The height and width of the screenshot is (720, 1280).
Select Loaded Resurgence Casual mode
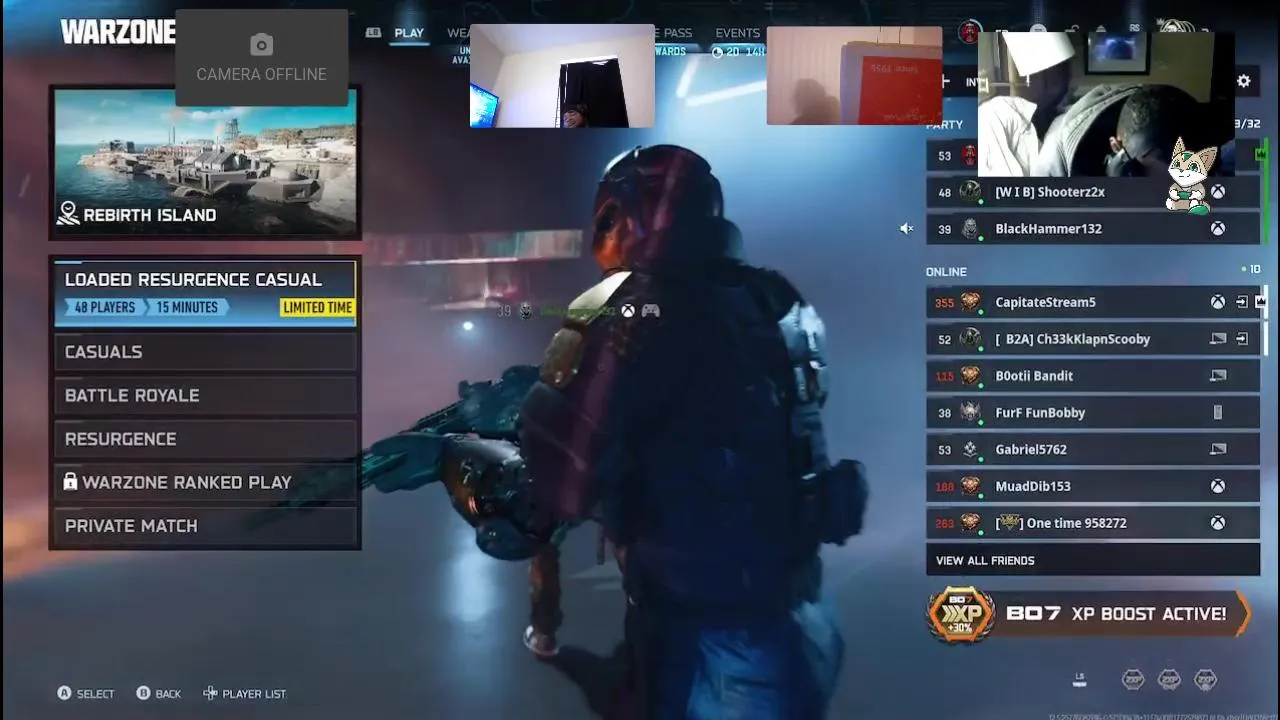coord(204,293)
